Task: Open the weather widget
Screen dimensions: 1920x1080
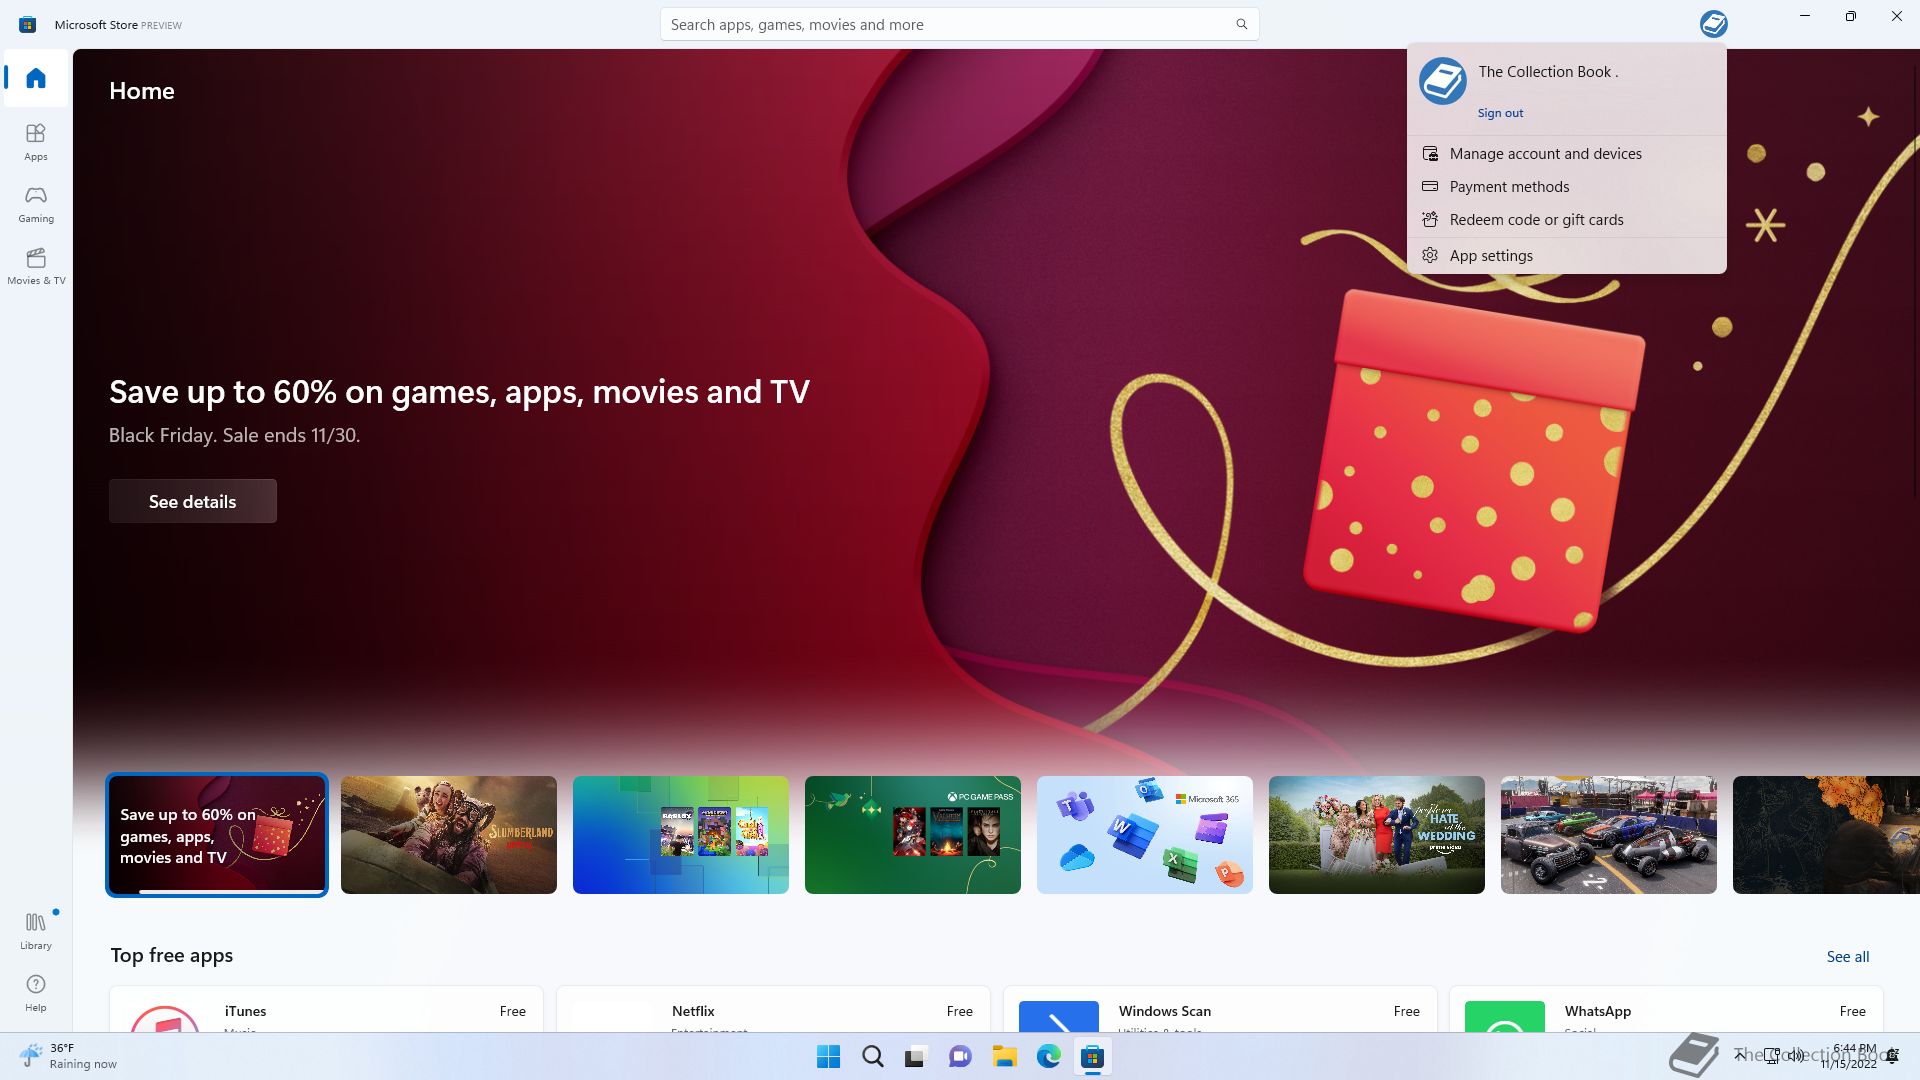Action: (68, 1056)
